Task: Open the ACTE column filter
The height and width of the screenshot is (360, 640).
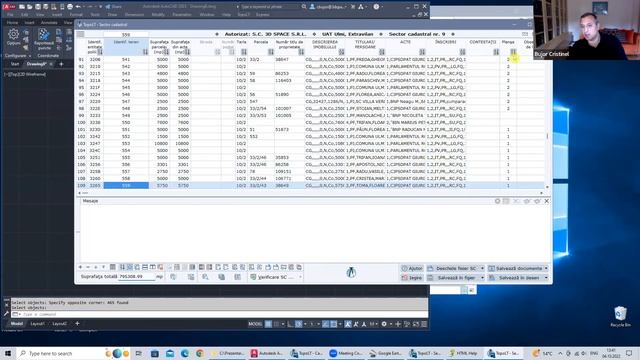Action: 422,52
